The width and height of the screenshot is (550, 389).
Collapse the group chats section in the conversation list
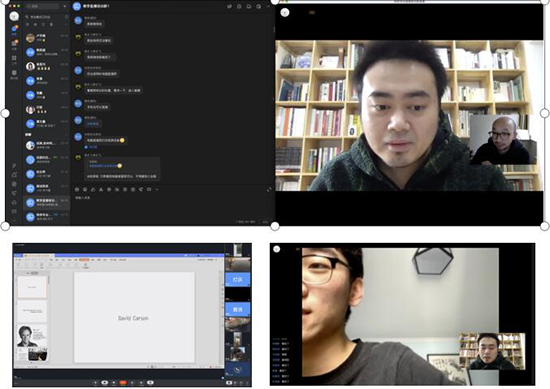point(66,134)
